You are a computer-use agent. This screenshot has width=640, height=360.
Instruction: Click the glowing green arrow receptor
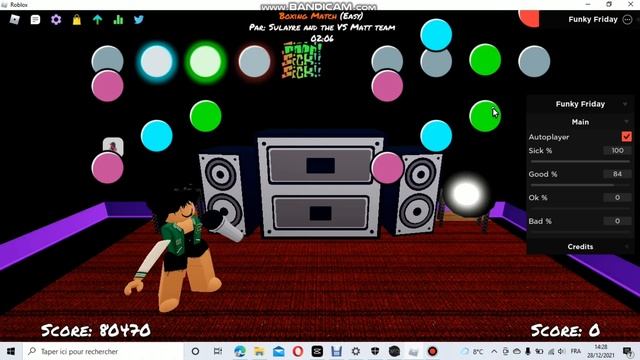[205, 62]
